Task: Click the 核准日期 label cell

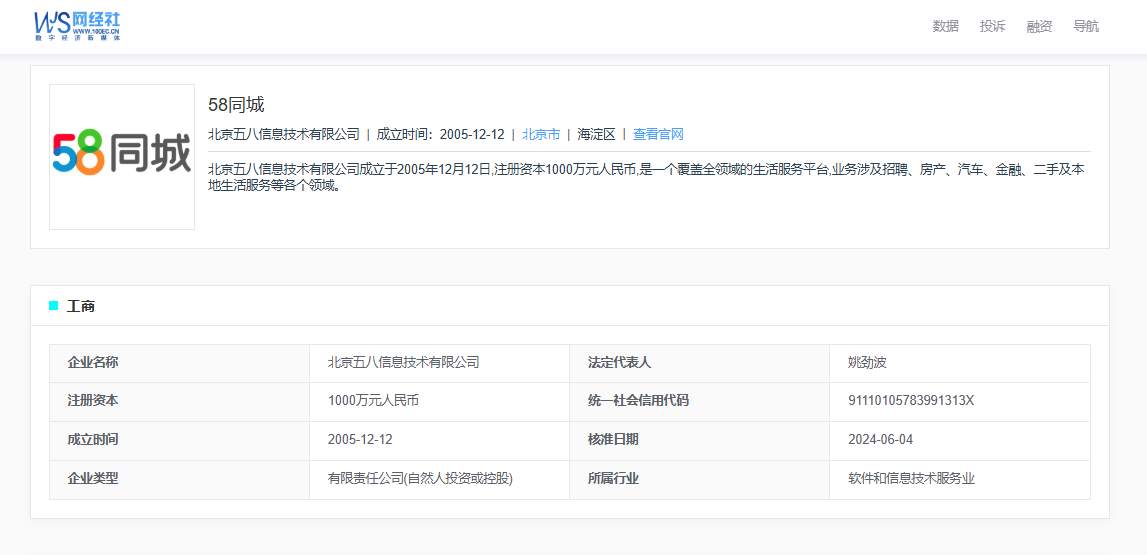Action: [x=699, y=441]
